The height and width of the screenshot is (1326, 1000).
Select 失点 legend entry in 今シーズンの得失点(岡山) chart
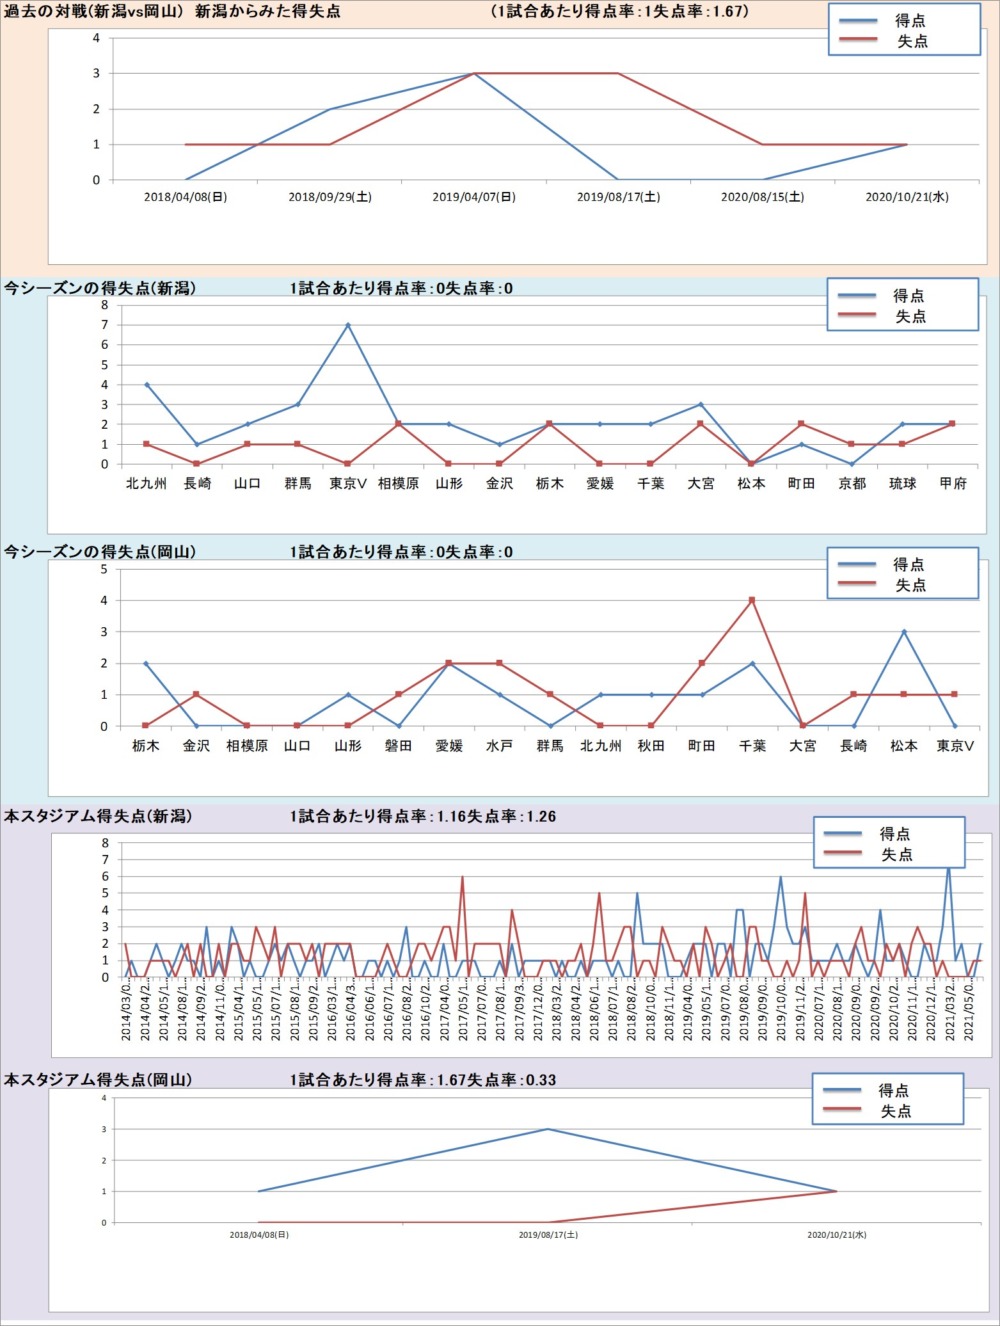pyautogui.click(x=908, y=585)
